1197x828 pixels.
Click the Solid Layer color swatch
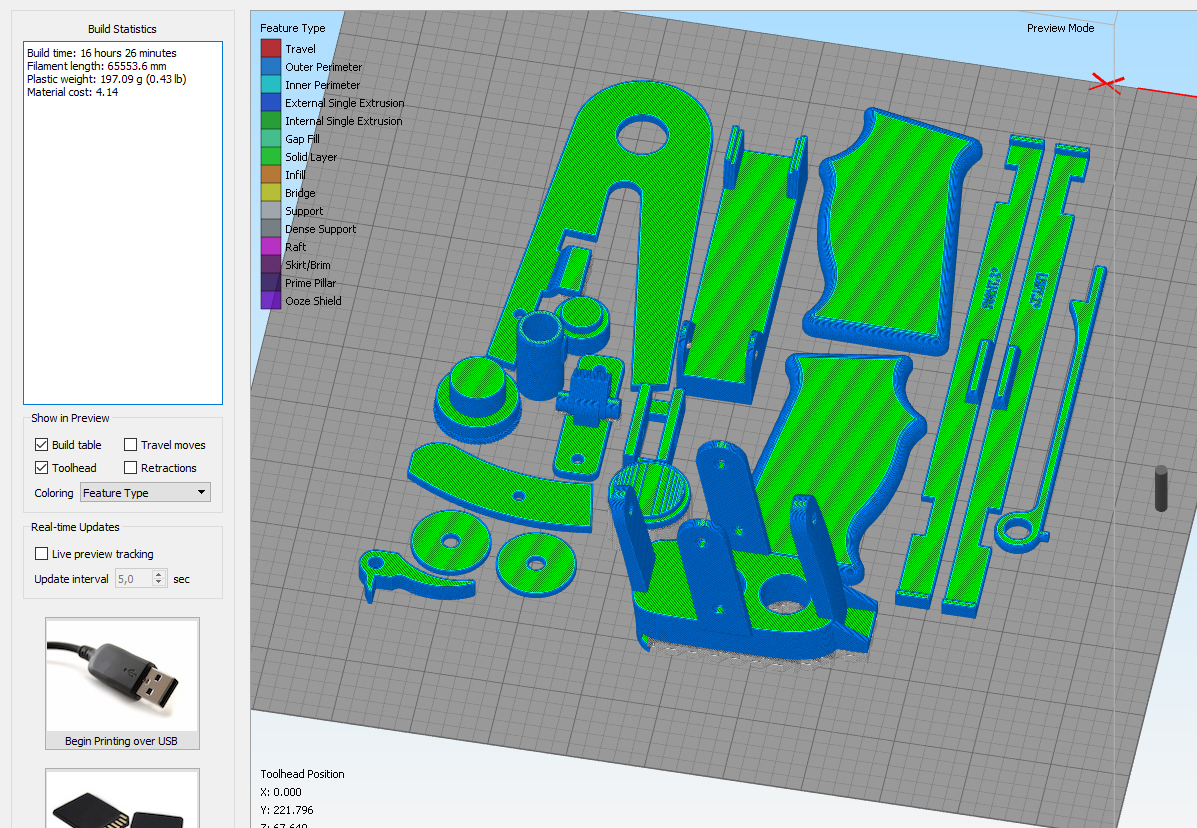[271, 156]
